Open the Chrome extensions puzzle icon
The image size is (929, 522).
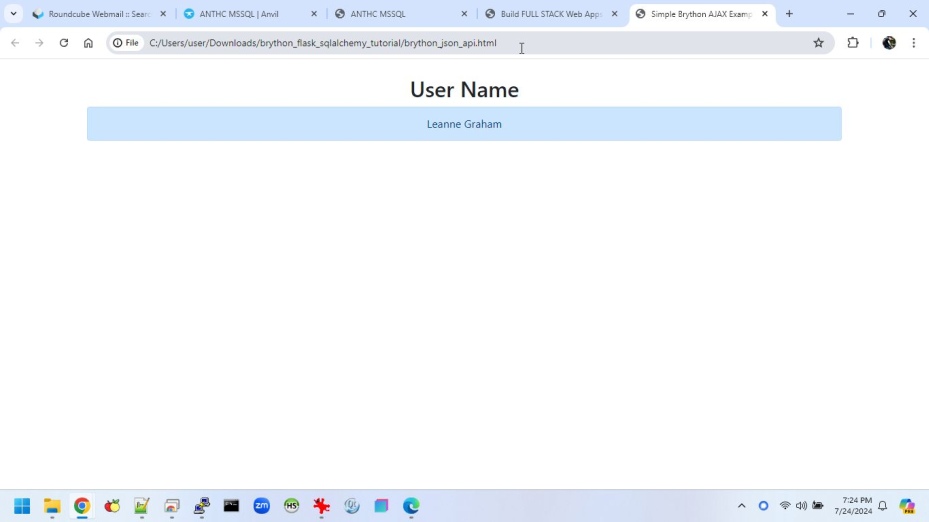pyautogui.click(x=853, y=43)
